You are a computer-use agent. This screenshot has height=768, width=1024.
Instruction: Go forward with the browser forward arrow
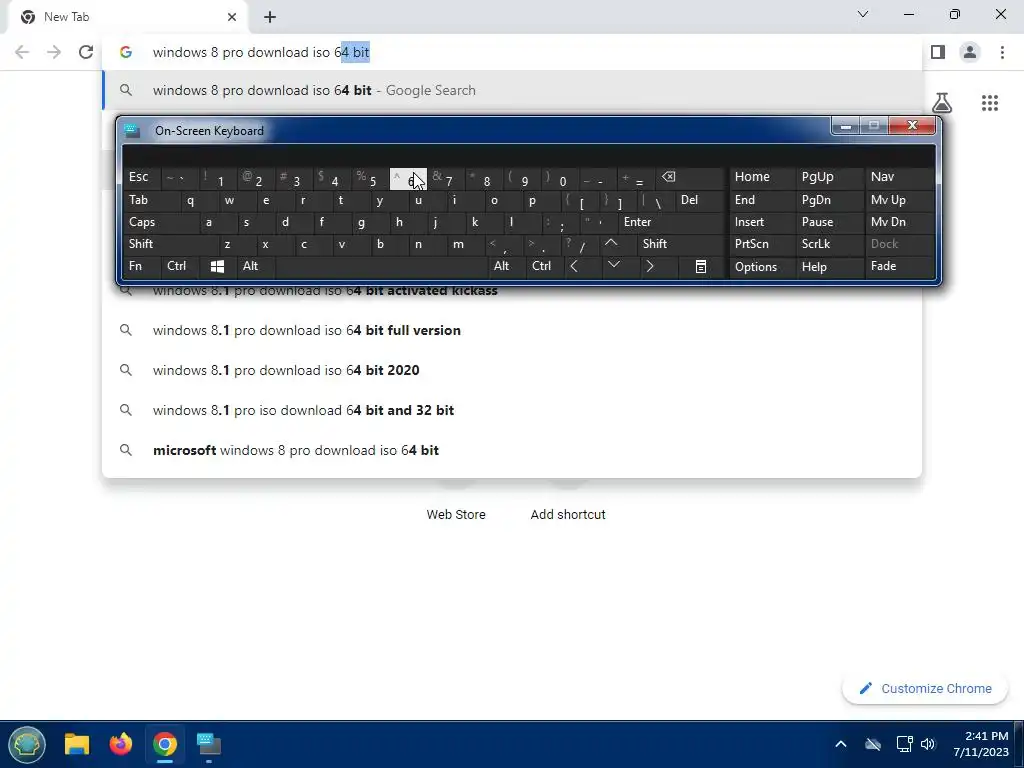[x=54, y=52]
